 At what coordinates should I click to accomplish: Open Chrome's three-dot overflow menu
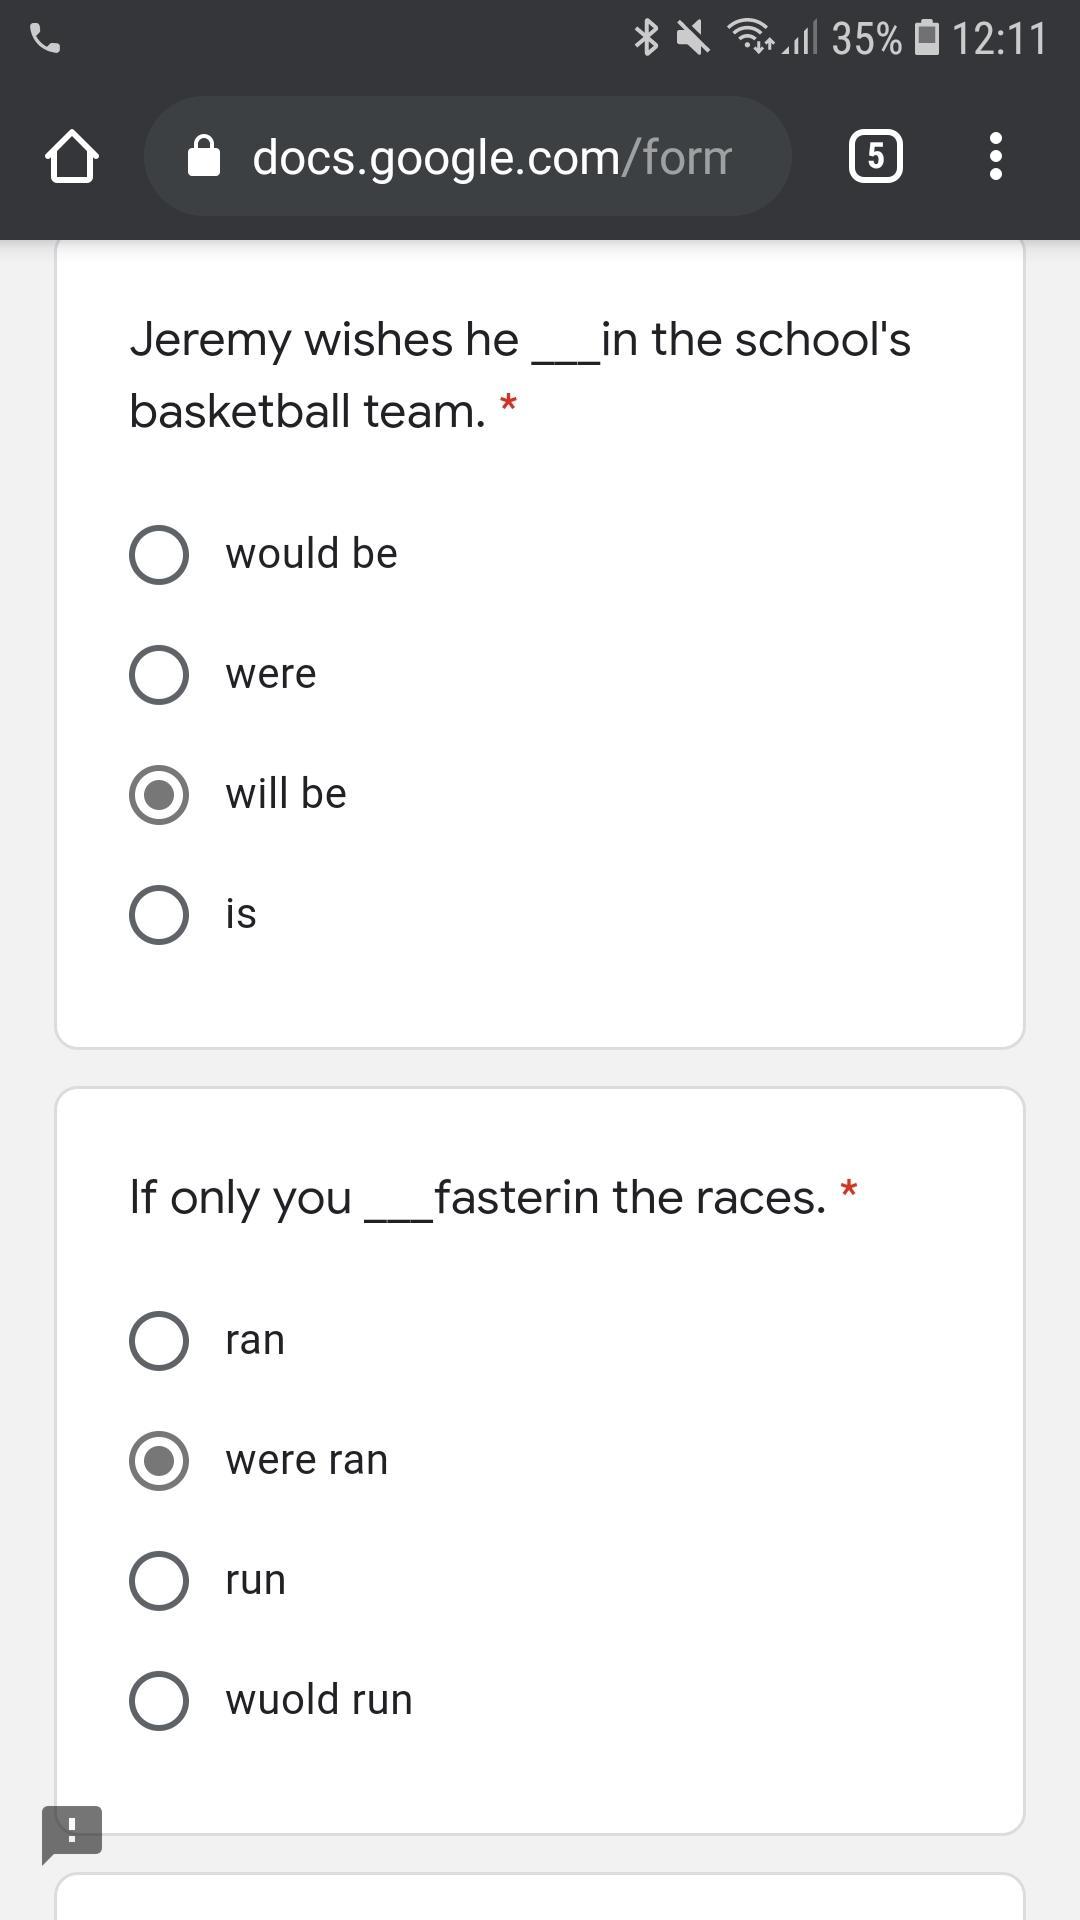coord(995,156)
